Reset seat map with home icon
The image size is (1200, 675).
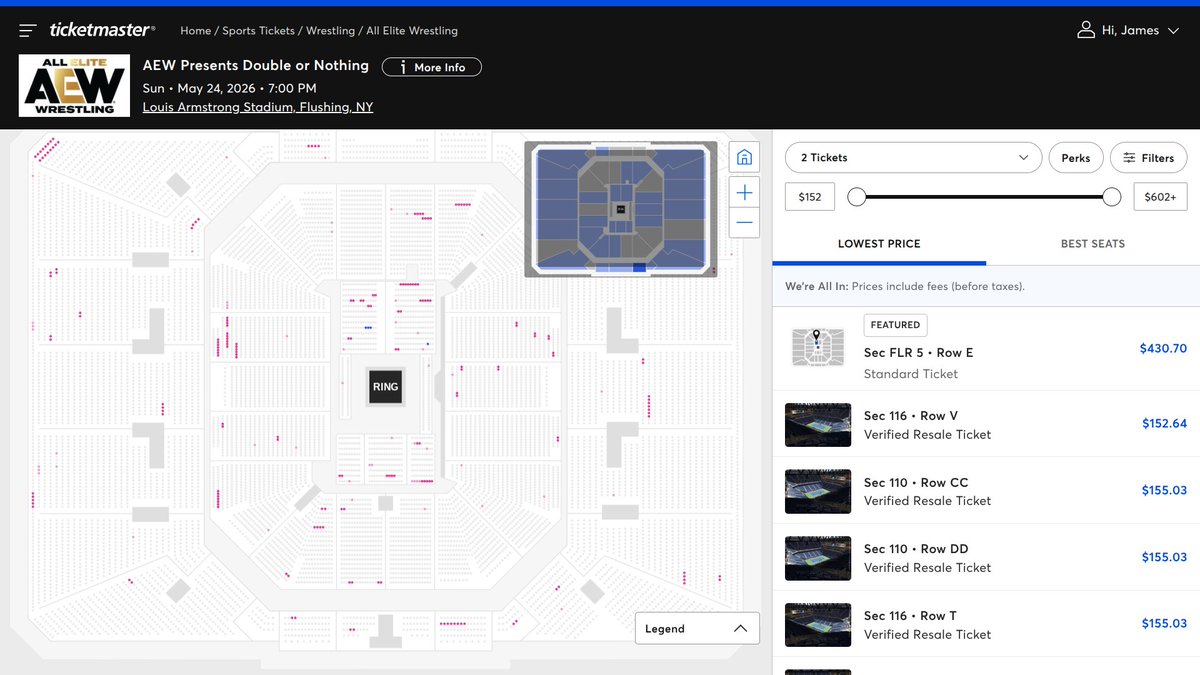[x=744, y=157]
